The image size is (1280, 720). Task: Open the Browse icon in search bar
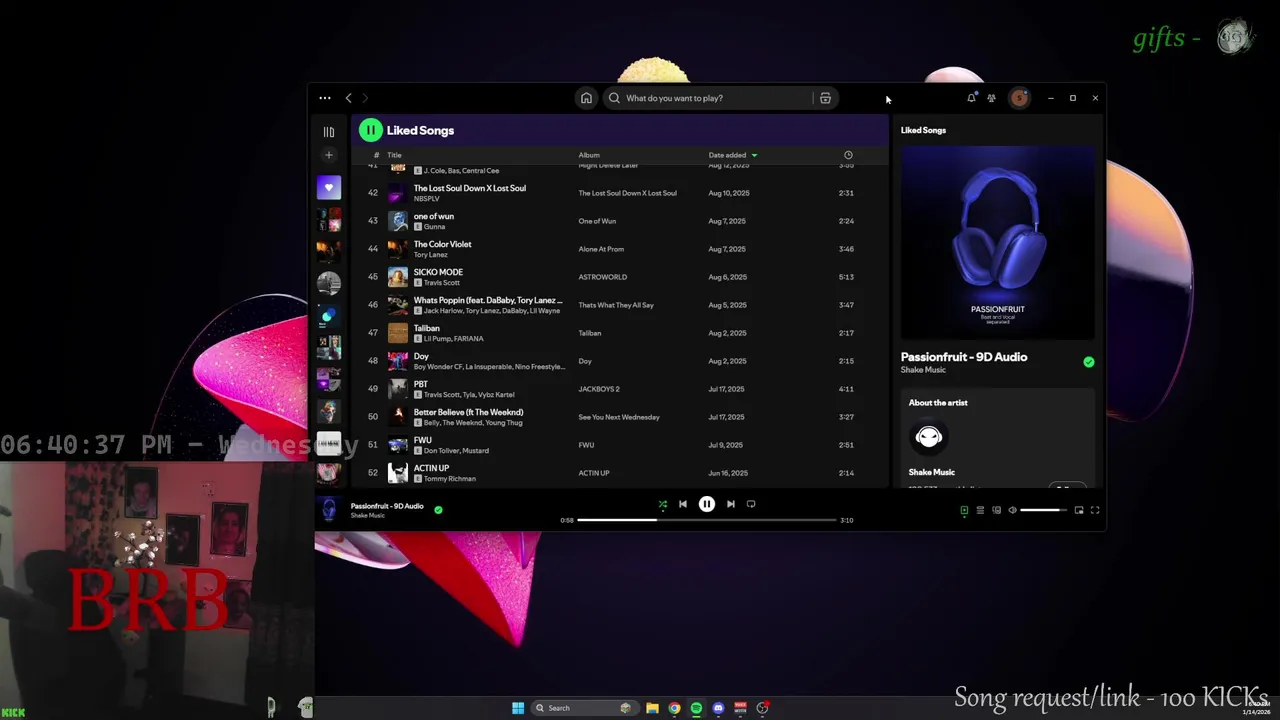(825, 98)
